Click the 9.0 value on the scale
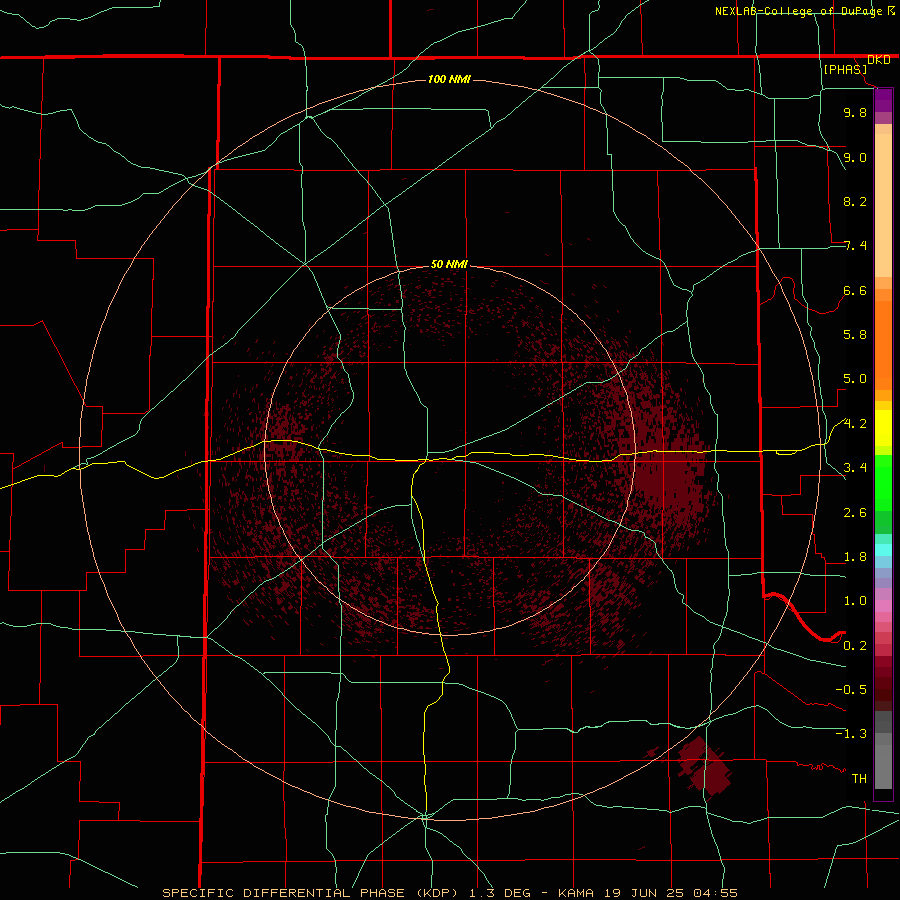Screen dimensions: 900x900 855,157
